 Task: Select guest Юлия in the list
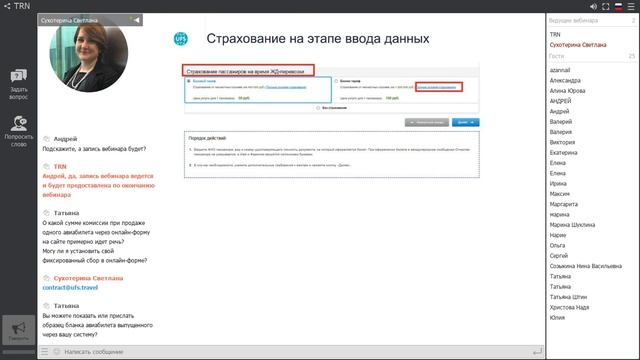557,318
